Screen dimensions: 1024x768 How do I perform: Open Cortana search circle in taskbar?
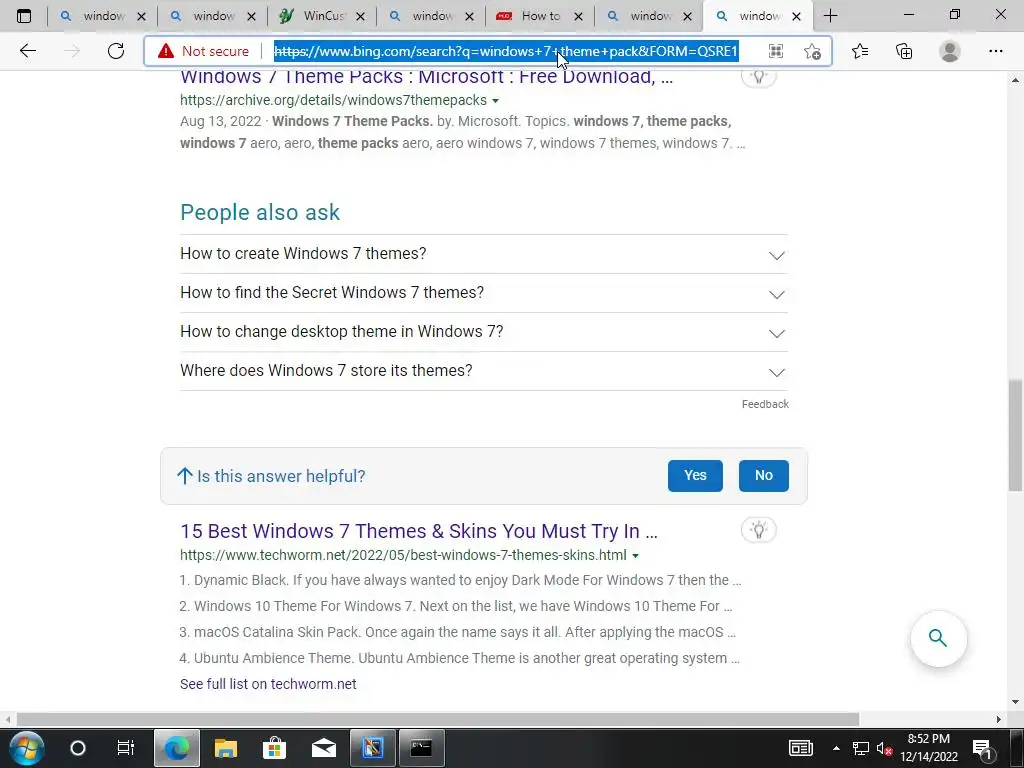pyautogui.click(x=78, y=748)
